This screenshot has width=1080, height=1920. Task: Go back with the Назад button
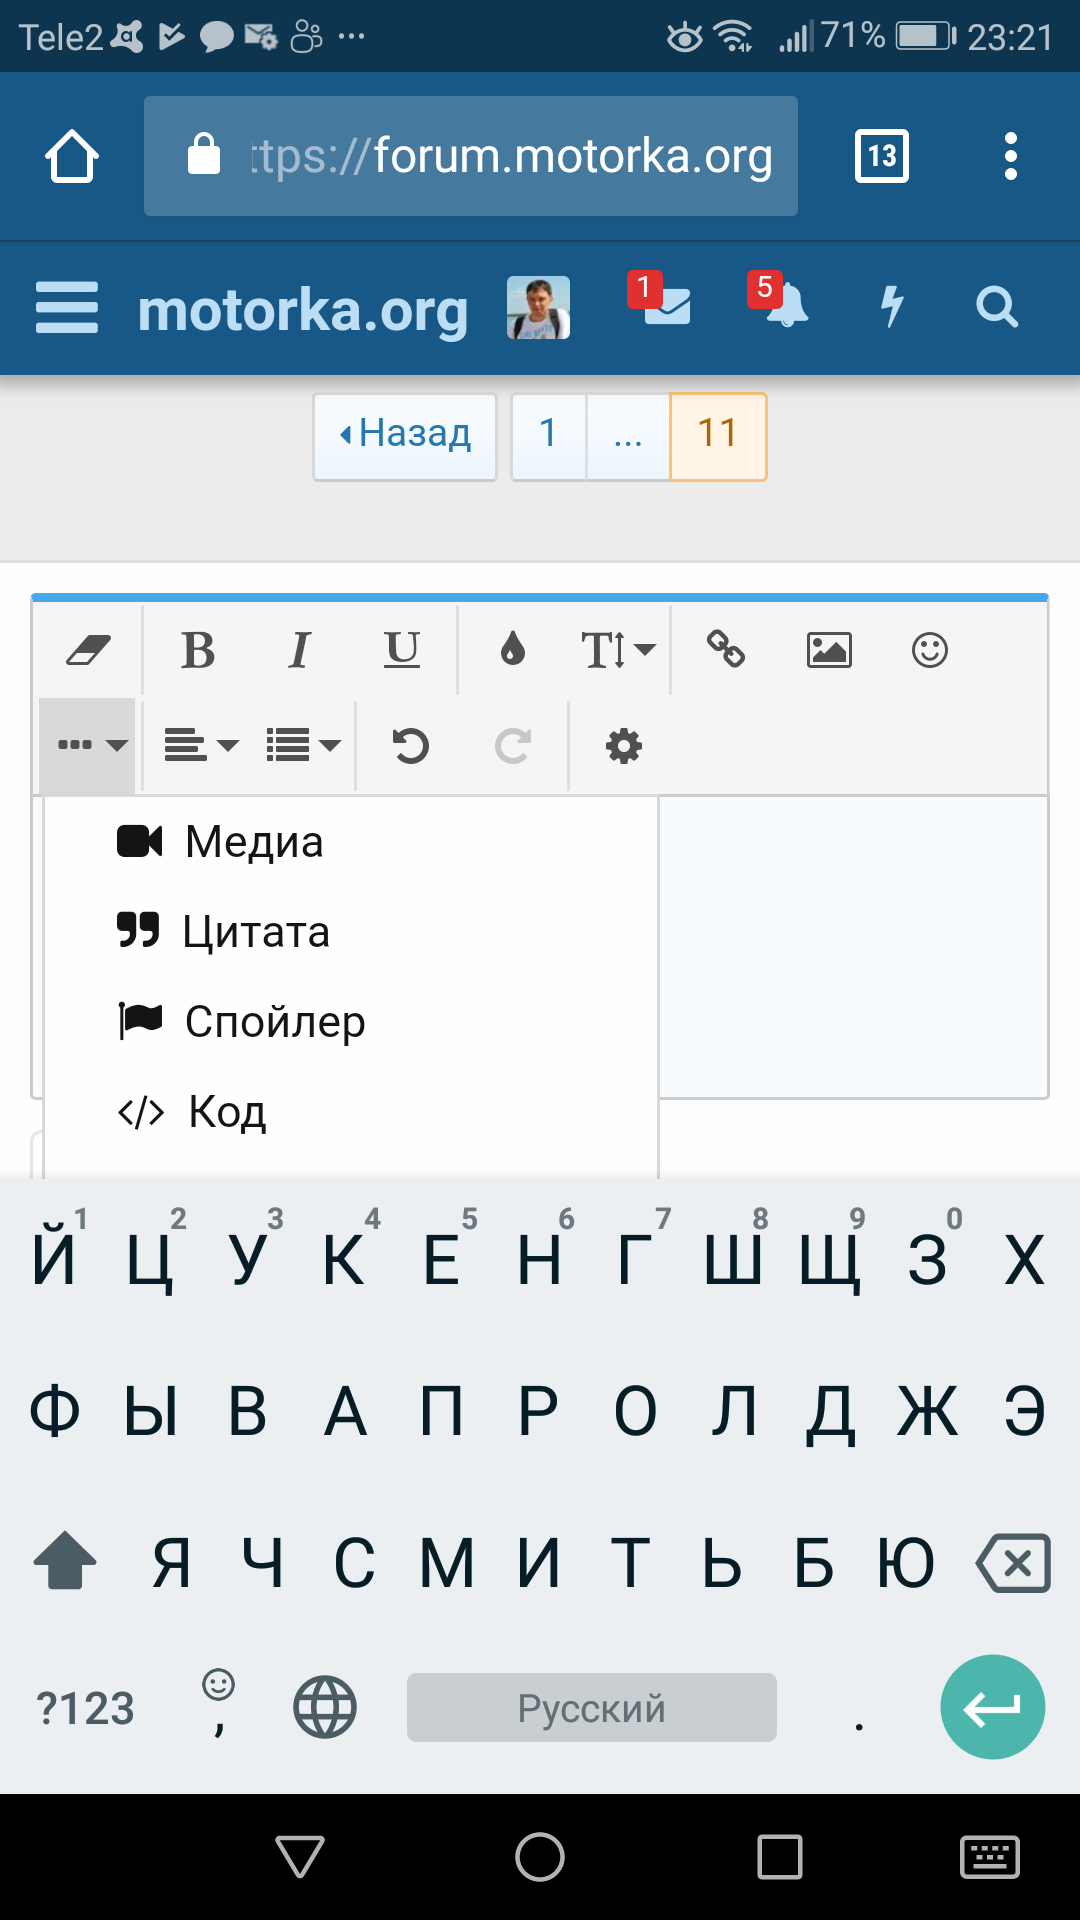tap(405, 435)
